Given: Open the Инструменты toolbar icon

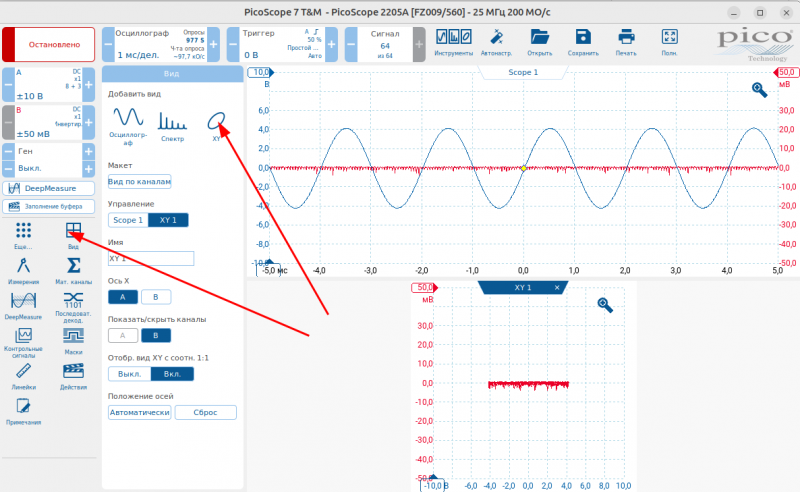Looking at the screenshot, I should tap(454, 42).
